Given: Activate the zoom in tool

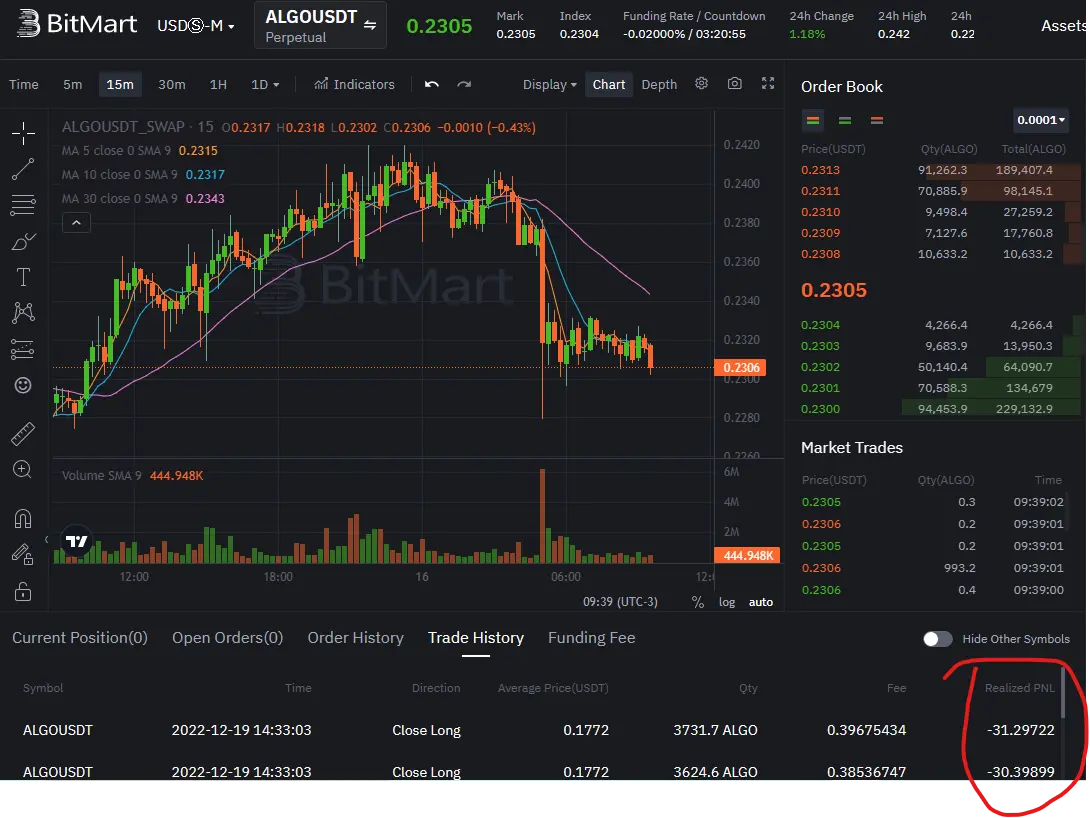Looking at the screenshot, I should coord(23,469).
